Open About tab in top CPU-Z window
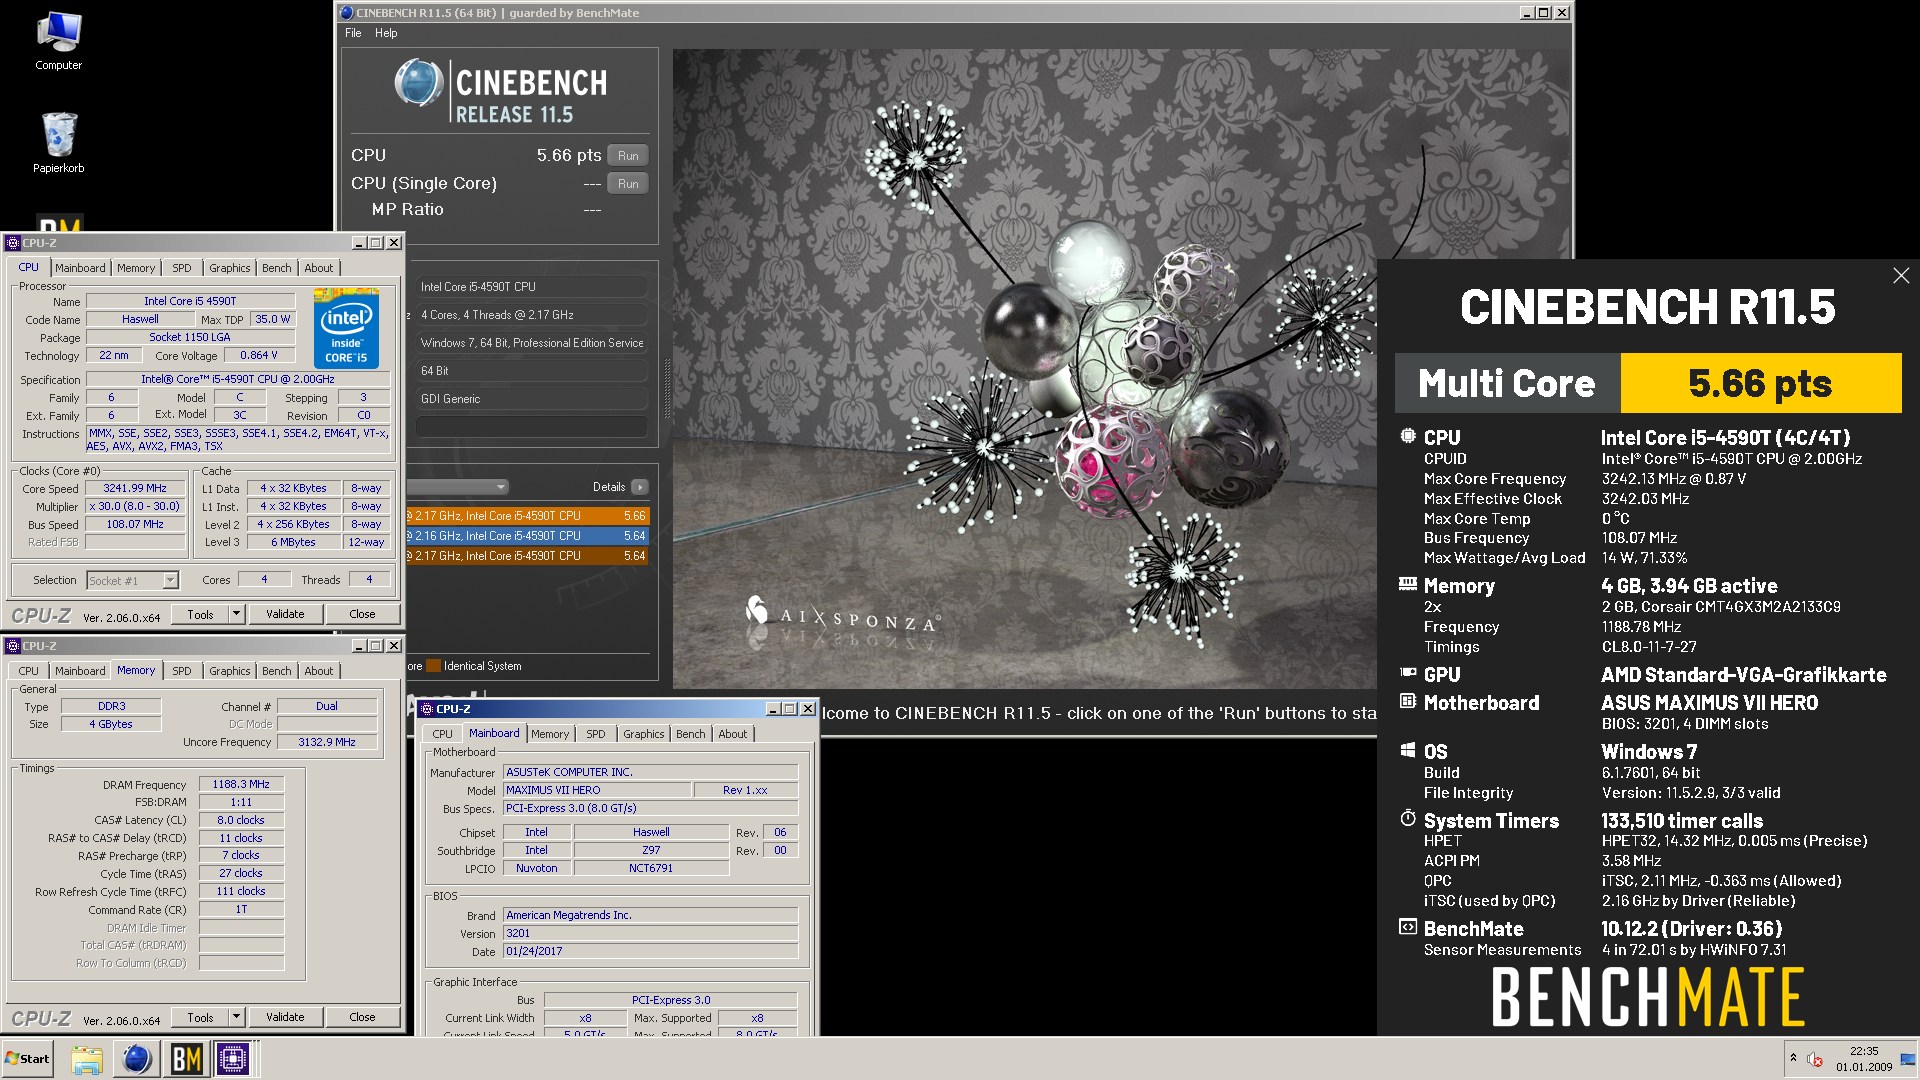The width and height of the screenshot is (1920, 1080). [319, 268]
